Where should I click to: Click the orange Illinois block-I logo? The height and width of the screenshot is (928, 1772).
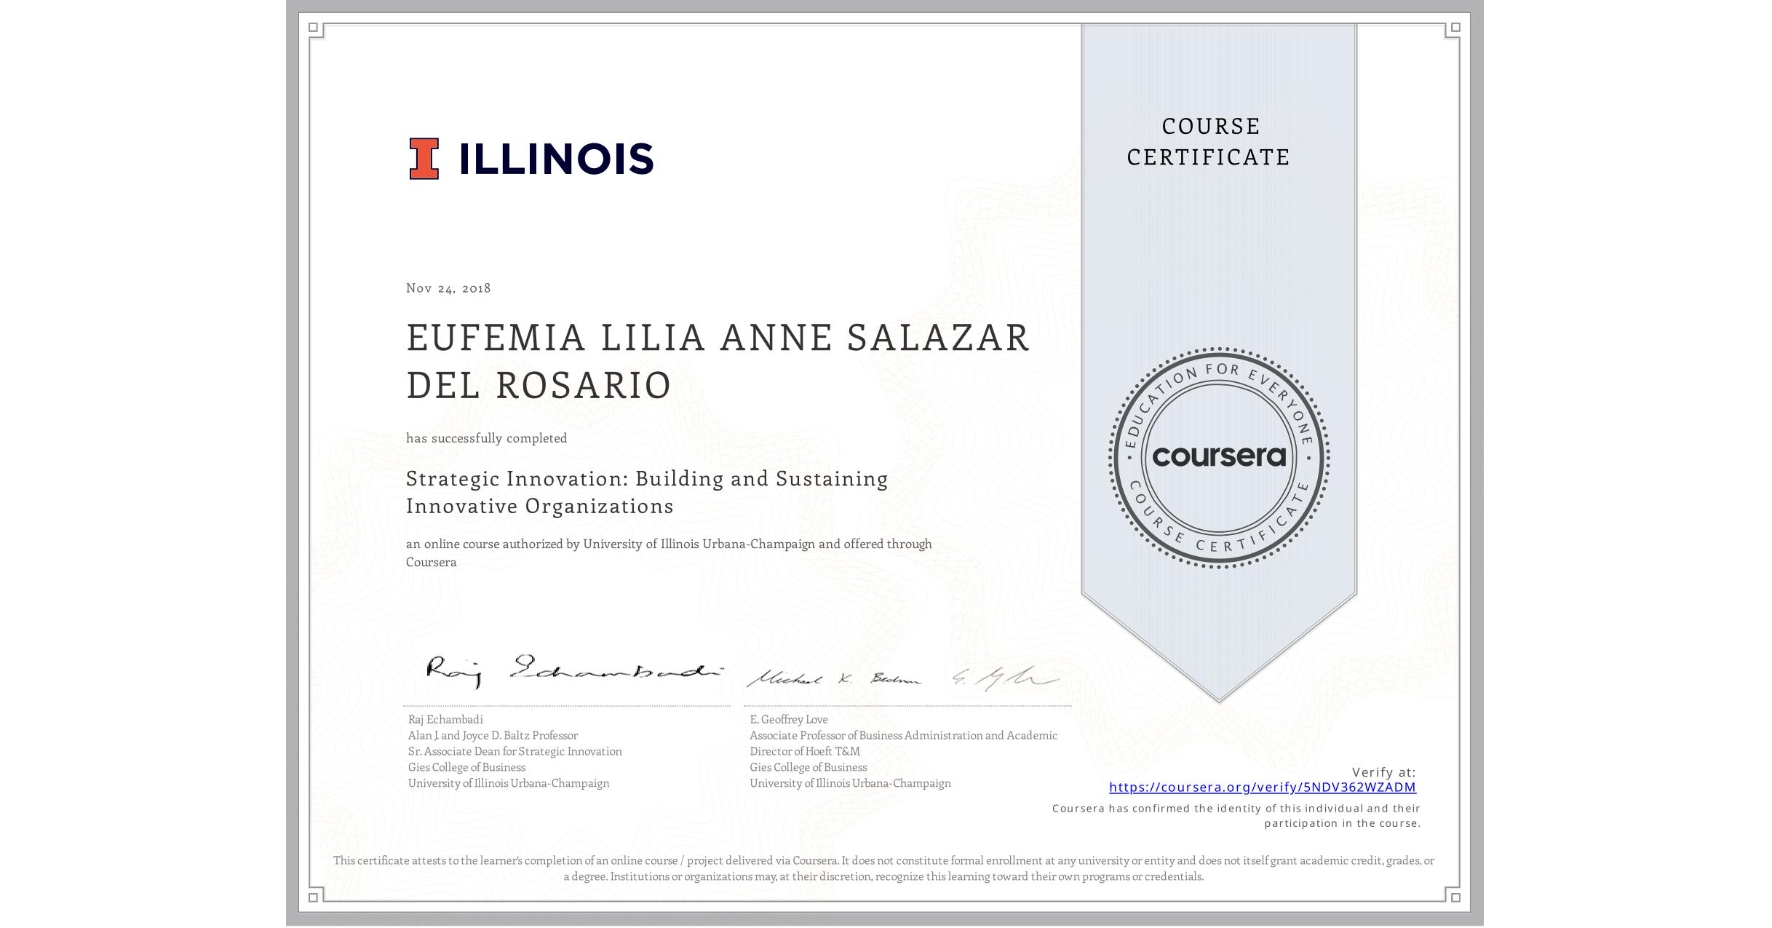(x=424, y=159)
